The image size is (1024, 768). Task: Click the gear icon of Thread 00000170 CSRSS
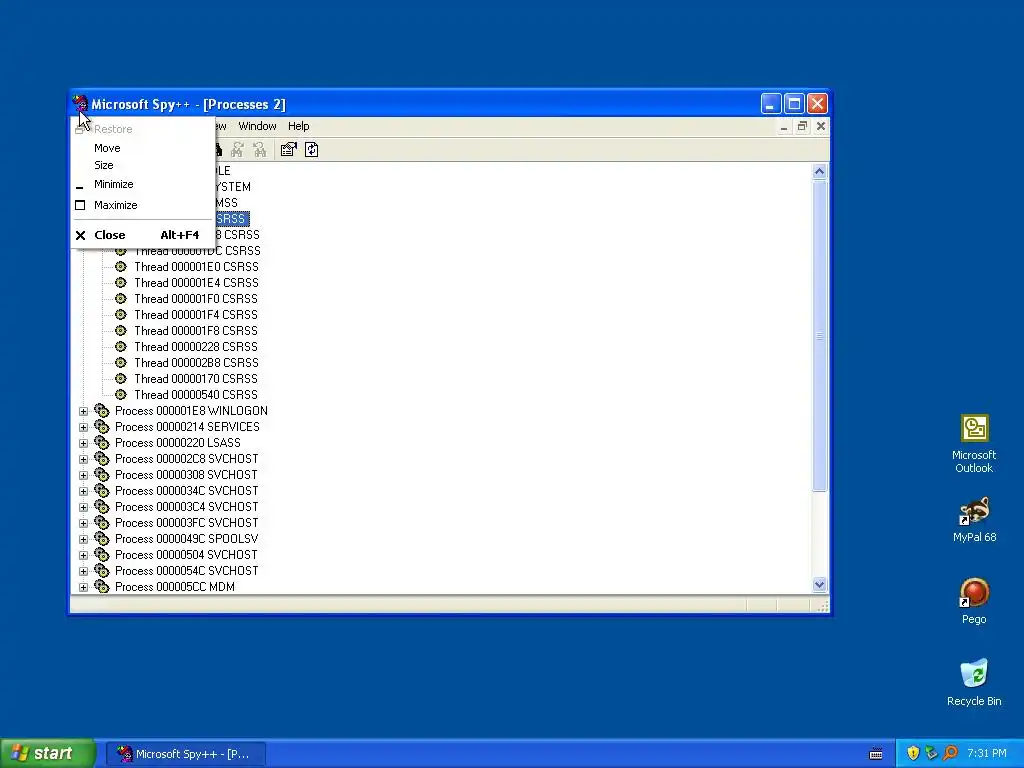pyautogui.click(x=121, y=378)
